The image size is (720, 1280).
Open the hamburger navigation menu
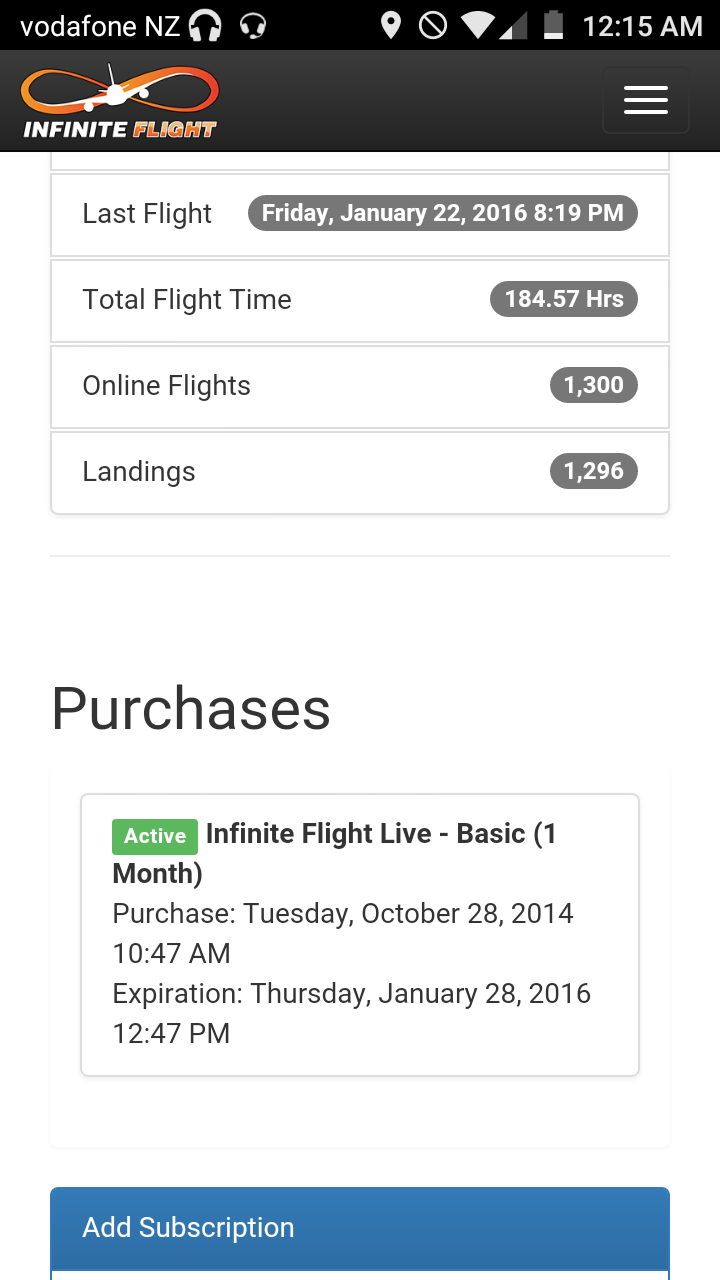[645, 100]
